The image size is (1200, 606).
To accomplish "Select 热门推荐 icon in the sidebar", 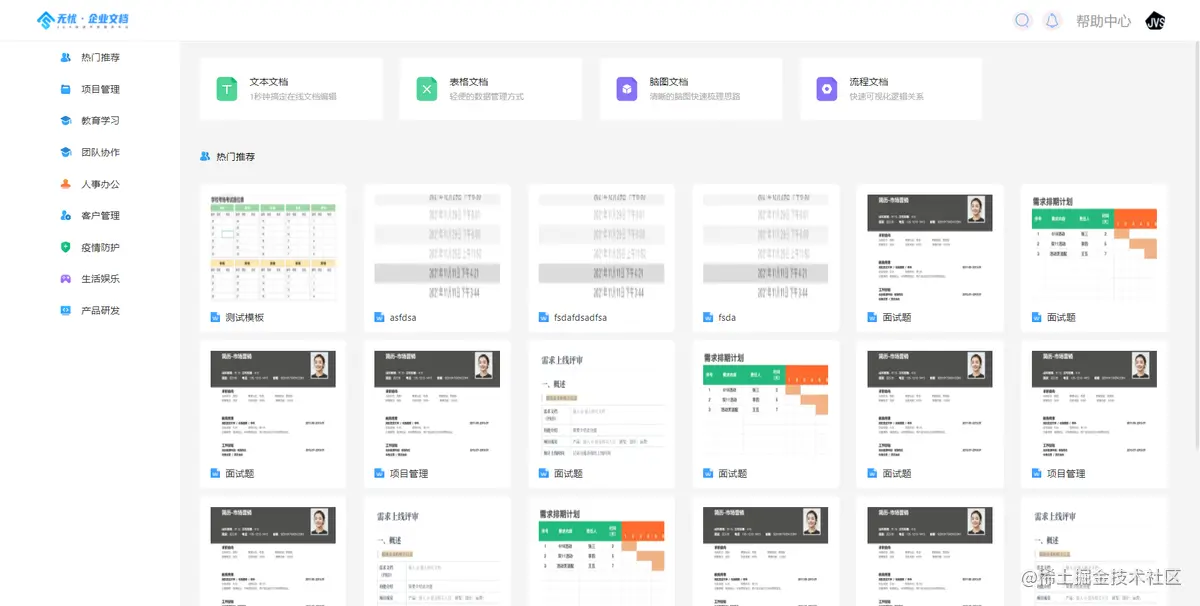I will pyautogui.click(x=66, y=58).
